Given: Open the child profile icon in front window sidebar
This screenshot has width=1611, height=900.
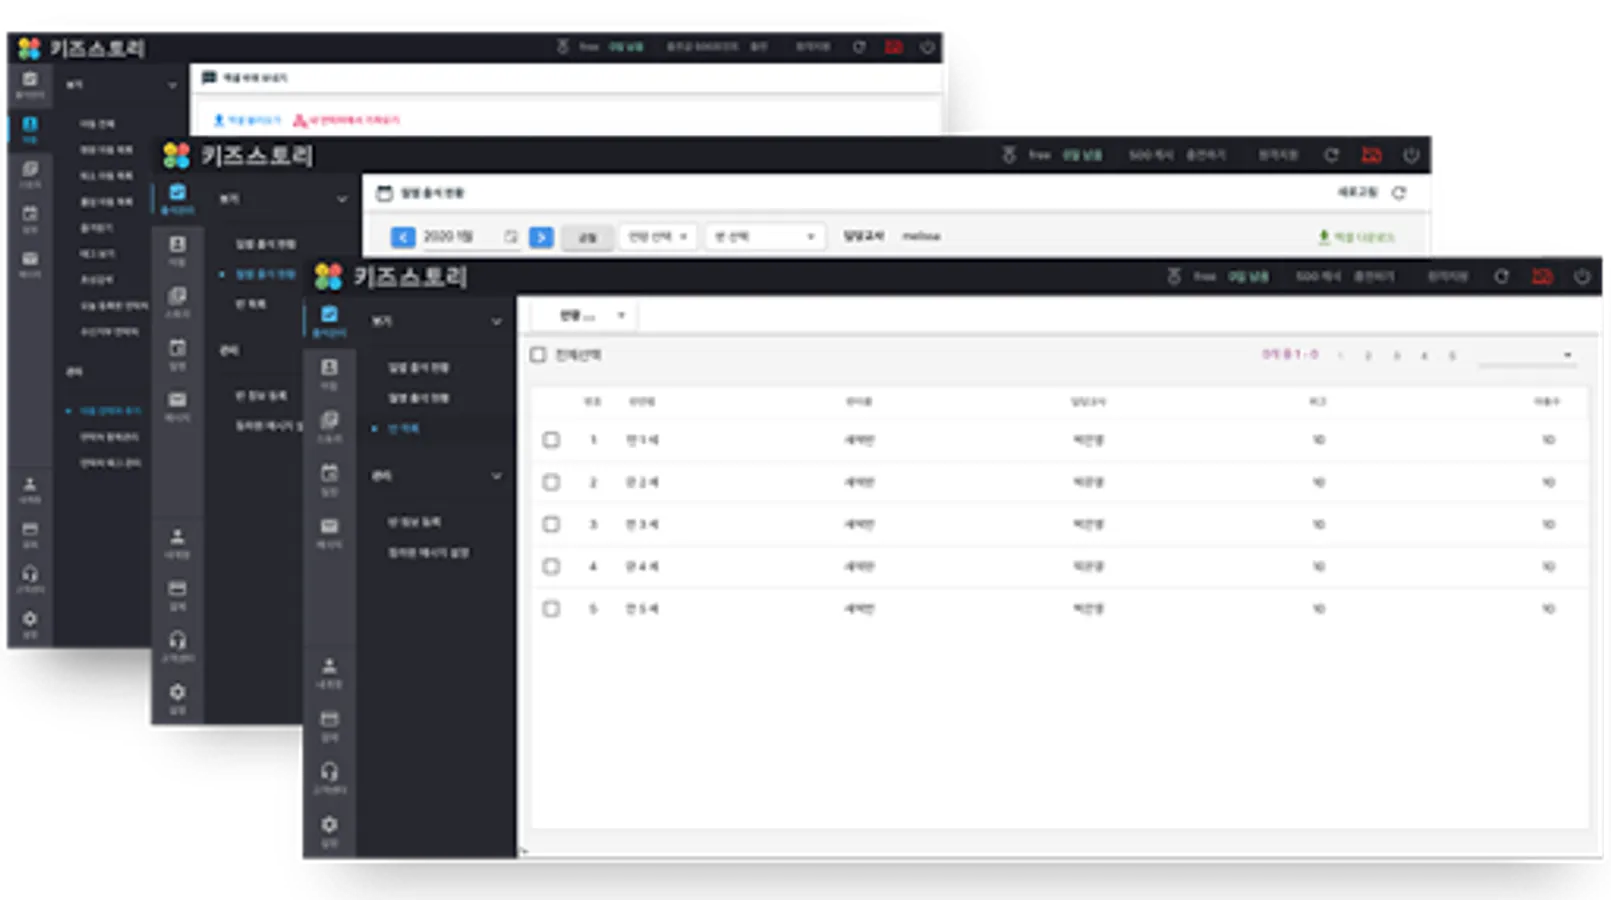Looking at the screenshot, I should (329, 367).
